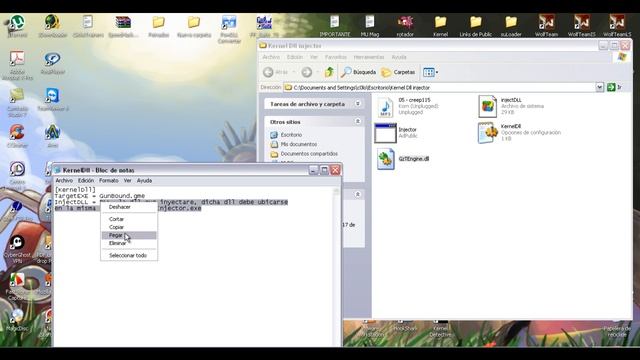Select the WolfTeamIS desktop shortcut
640x360 pixels.
582,27
